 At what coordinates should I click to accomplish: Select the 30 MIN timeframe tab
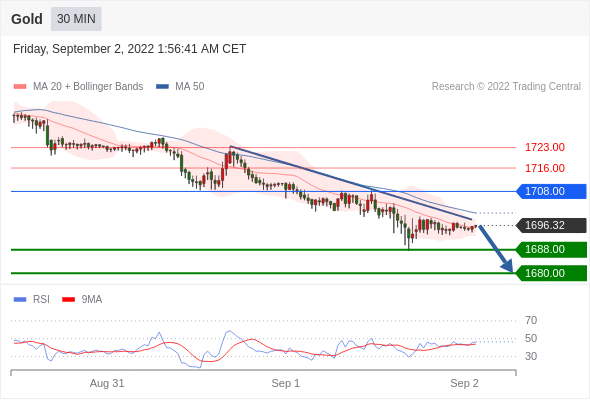(x=76, y=19)
